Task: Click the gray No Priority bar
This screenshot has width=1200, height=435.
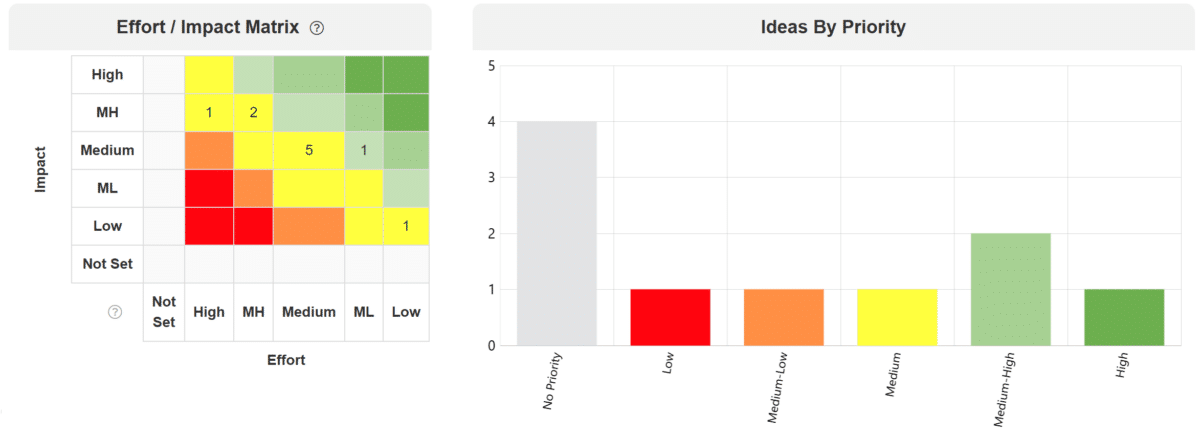Action: point(557,234)
